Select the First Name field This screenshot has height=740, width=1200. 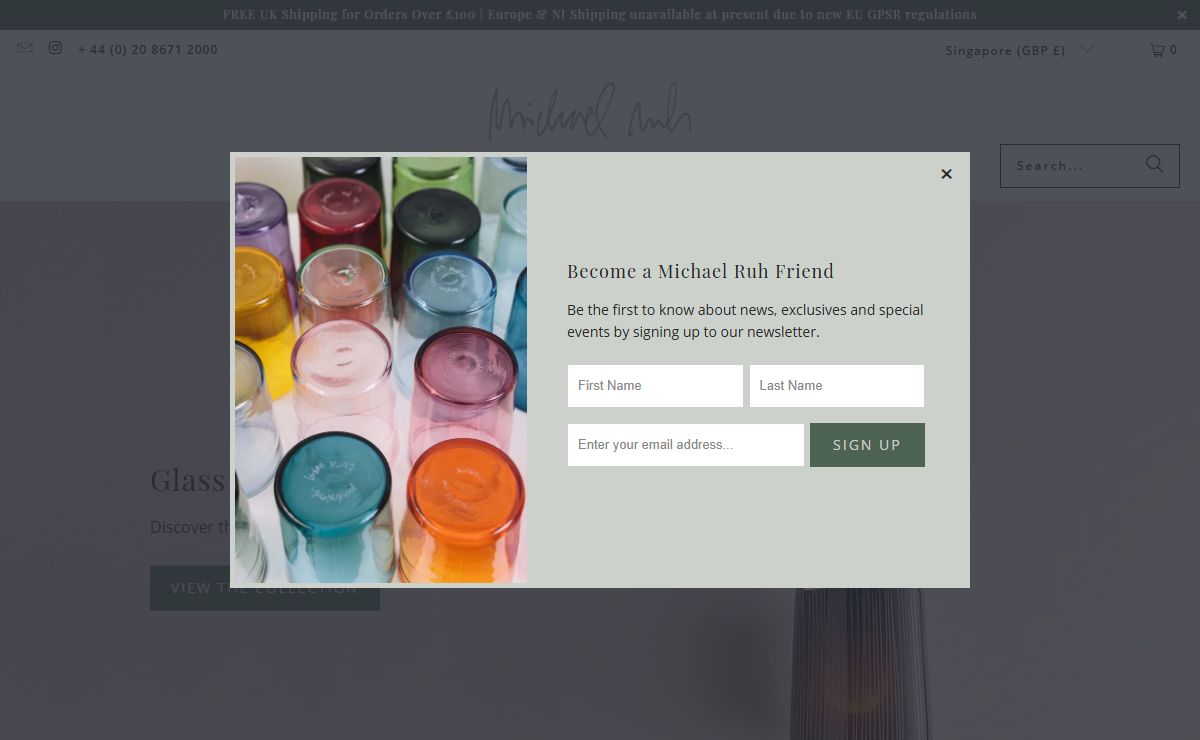pos(655,386)
